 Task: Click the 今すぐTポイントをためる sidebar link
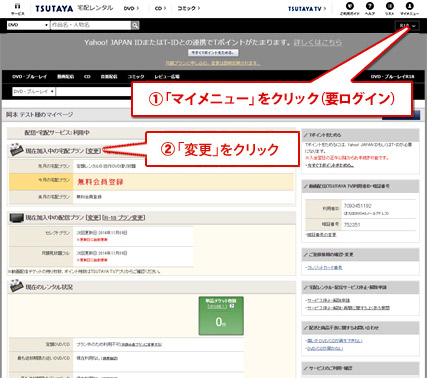(x=330, y=165)
